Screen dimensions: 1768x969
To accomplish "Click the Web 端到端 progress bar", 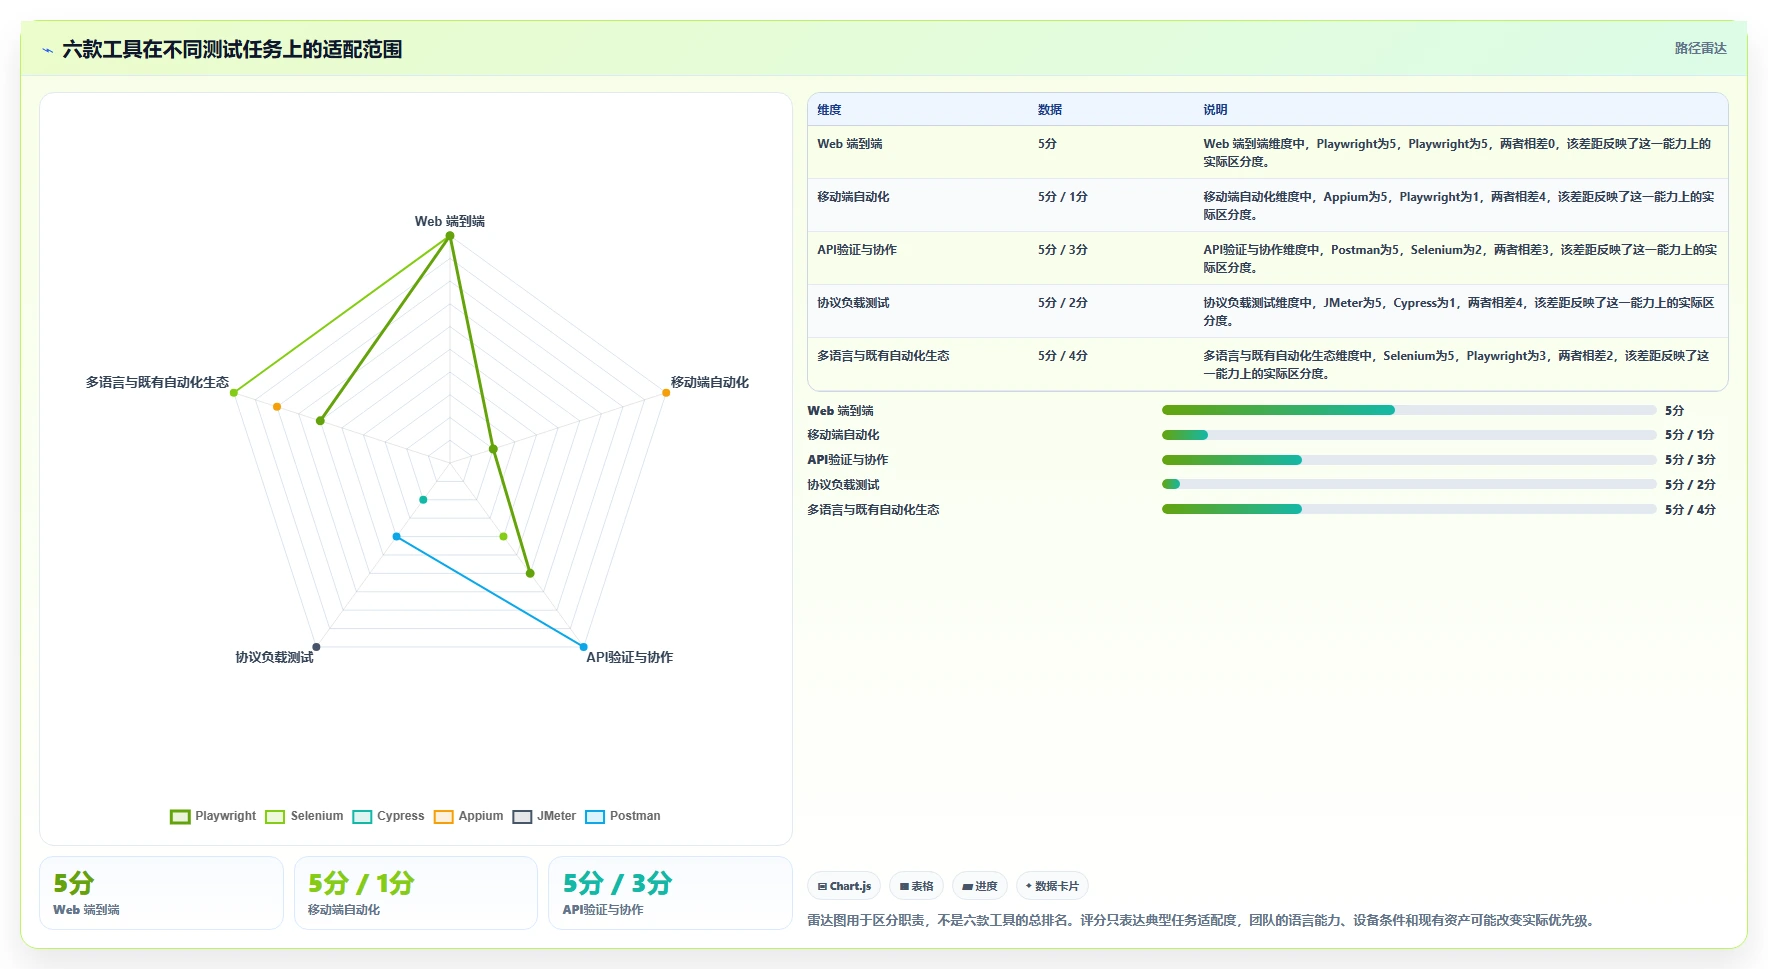I will coord(1409,410).
